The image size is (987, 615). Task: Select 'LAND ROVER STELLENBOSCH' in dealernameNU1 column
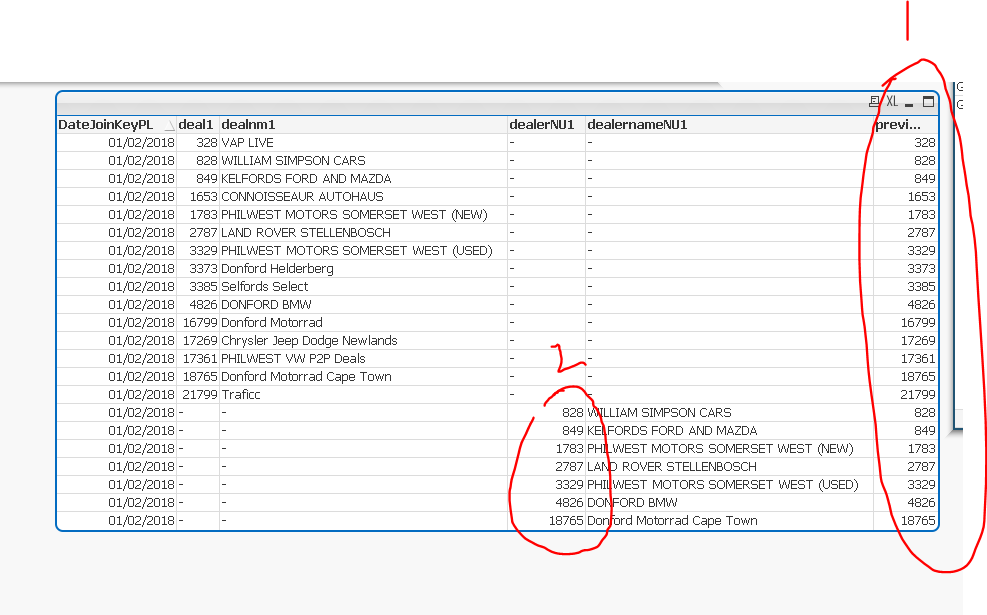pyautogui.click(x=672, y=467)
